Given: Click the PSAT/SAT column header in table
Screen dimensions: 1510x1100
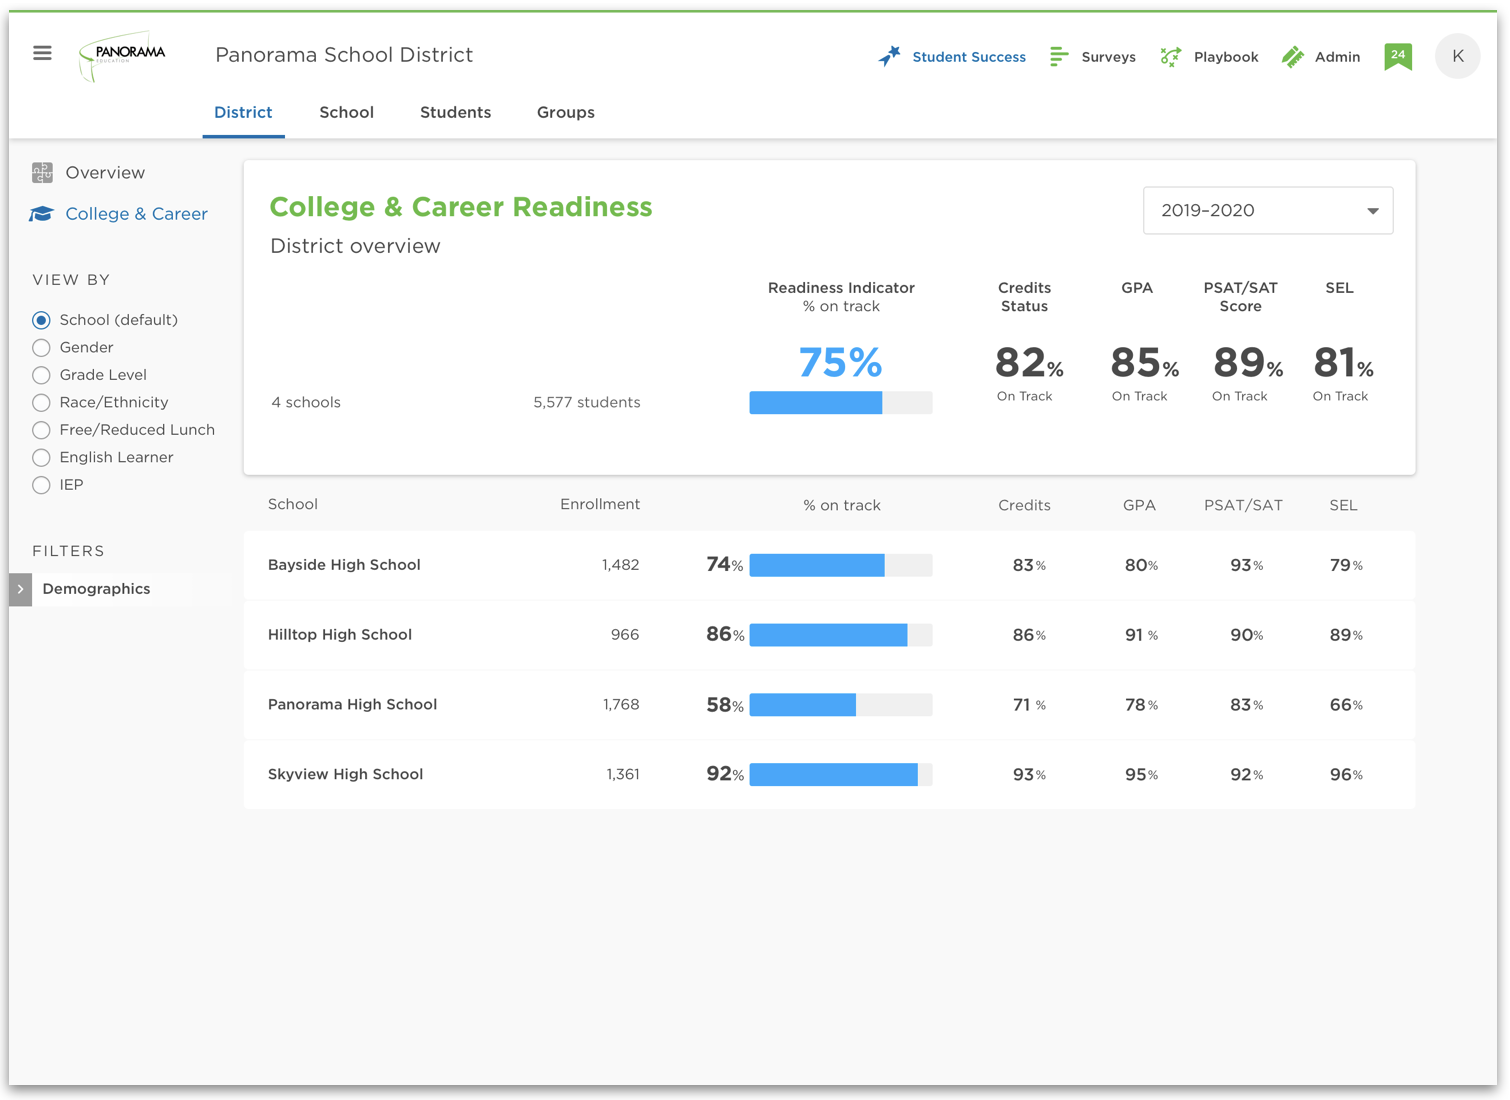Looking at the screenshot, I should click(x=1243, y=505).
